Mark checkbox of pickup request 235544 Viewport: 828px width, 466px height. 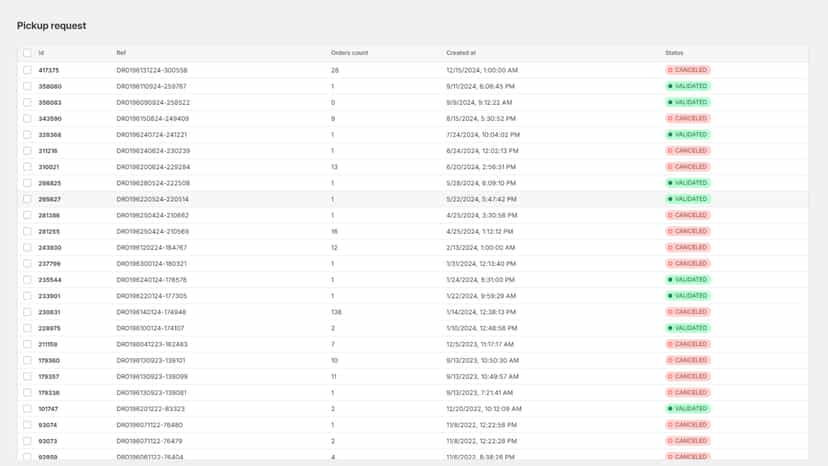click(27, 279)
